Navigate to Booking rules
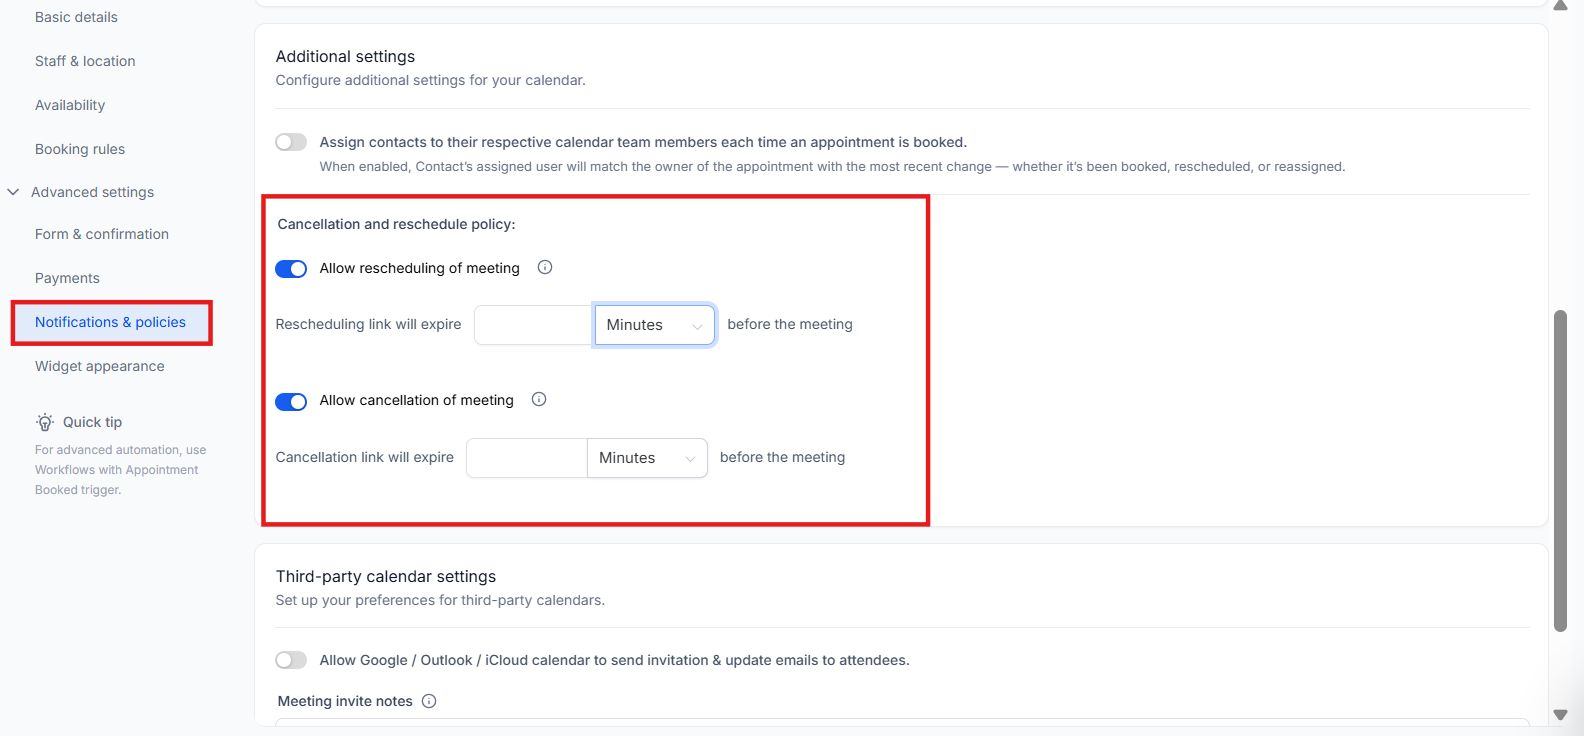Screen dimensions: 1584x736 tap(80, 149)
